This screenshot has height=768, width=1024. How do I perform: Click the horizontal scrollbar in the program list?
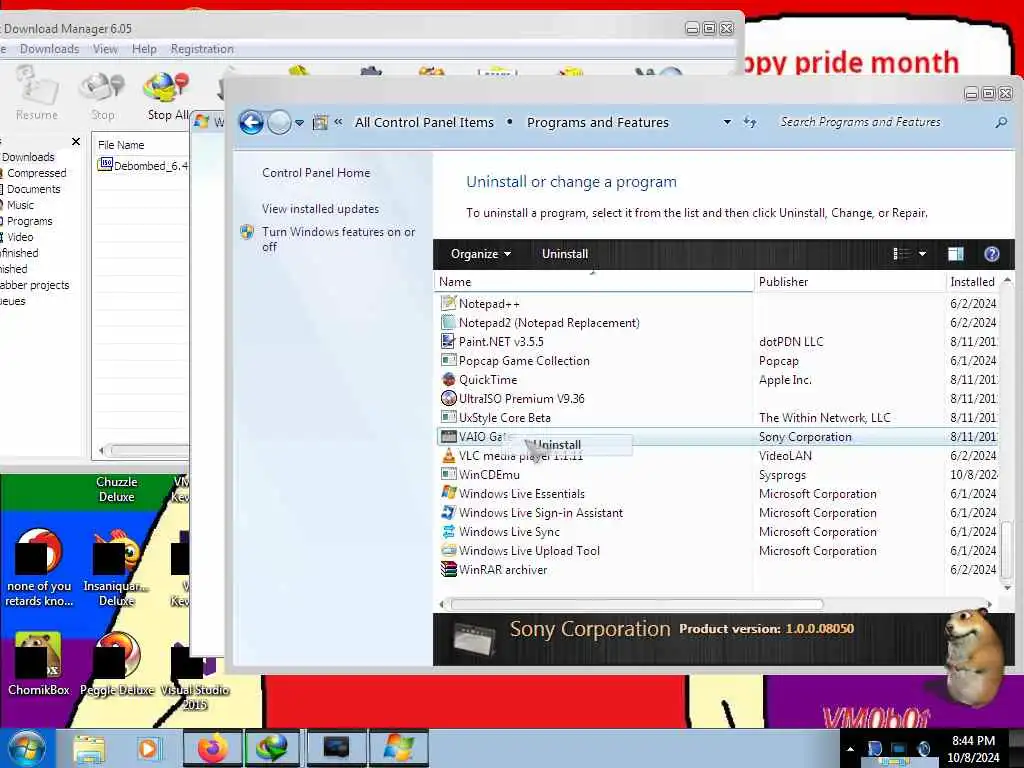(x=637, y=604)
